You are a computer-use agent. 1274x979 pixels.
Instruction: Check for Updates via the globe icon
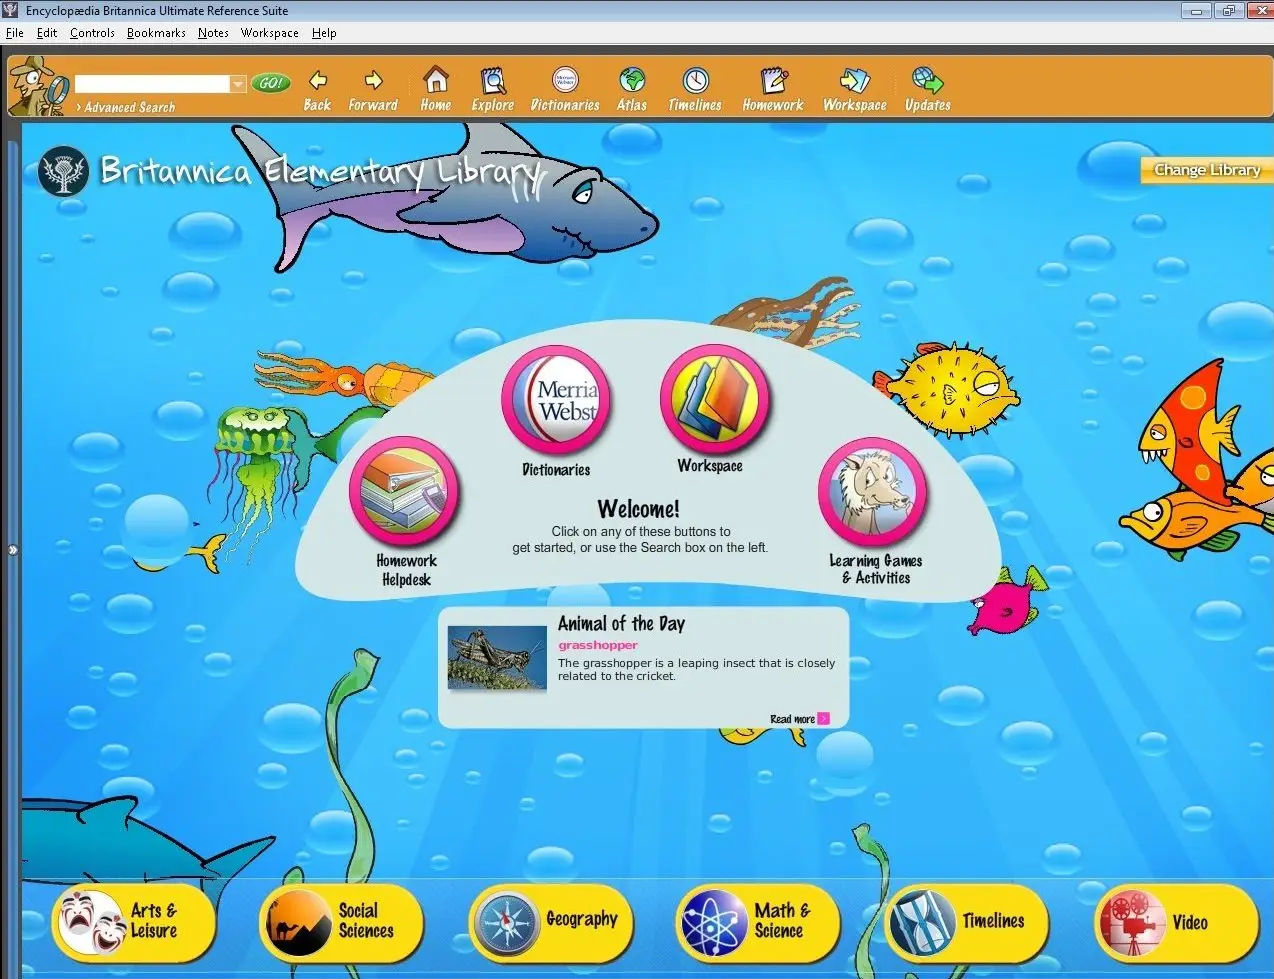click(928, 80)
